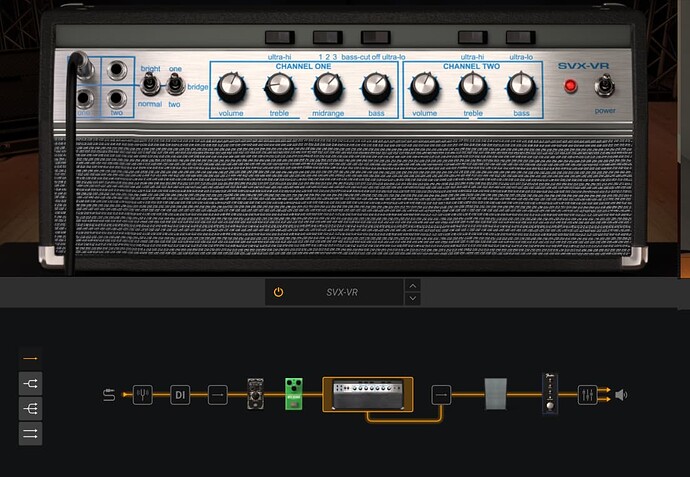The image size is (690, 477).
Task: Click the Channel One midrange knob
Action: tap(327, 88)
